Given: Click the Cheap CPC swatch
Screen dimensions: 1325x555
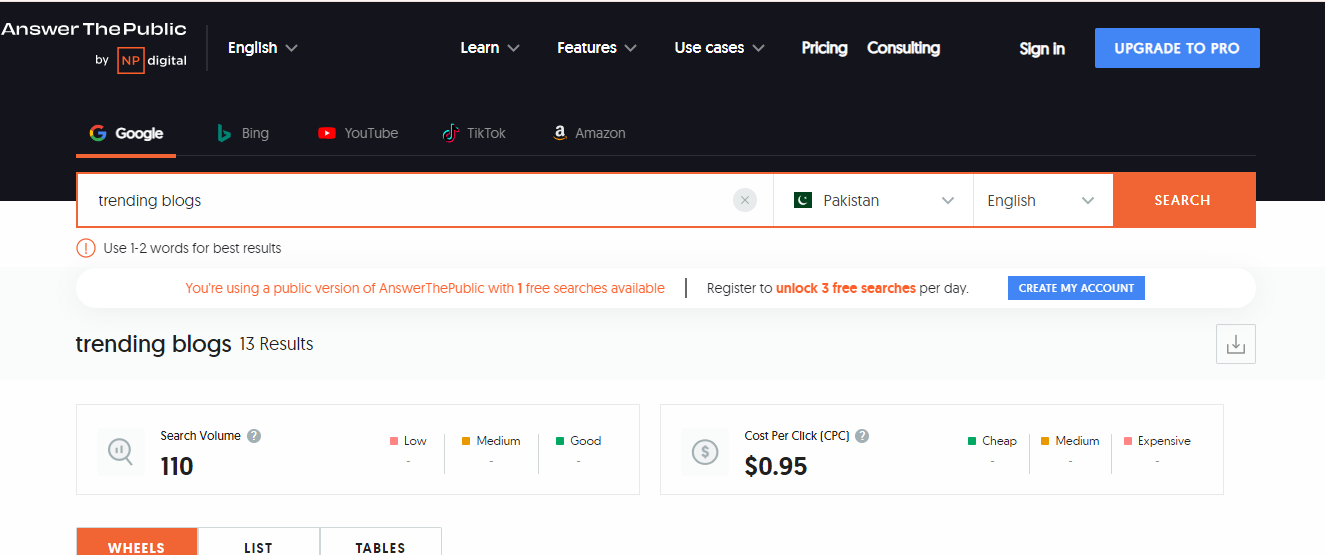Looking at the screenshot, I should (x=972, y=441).
